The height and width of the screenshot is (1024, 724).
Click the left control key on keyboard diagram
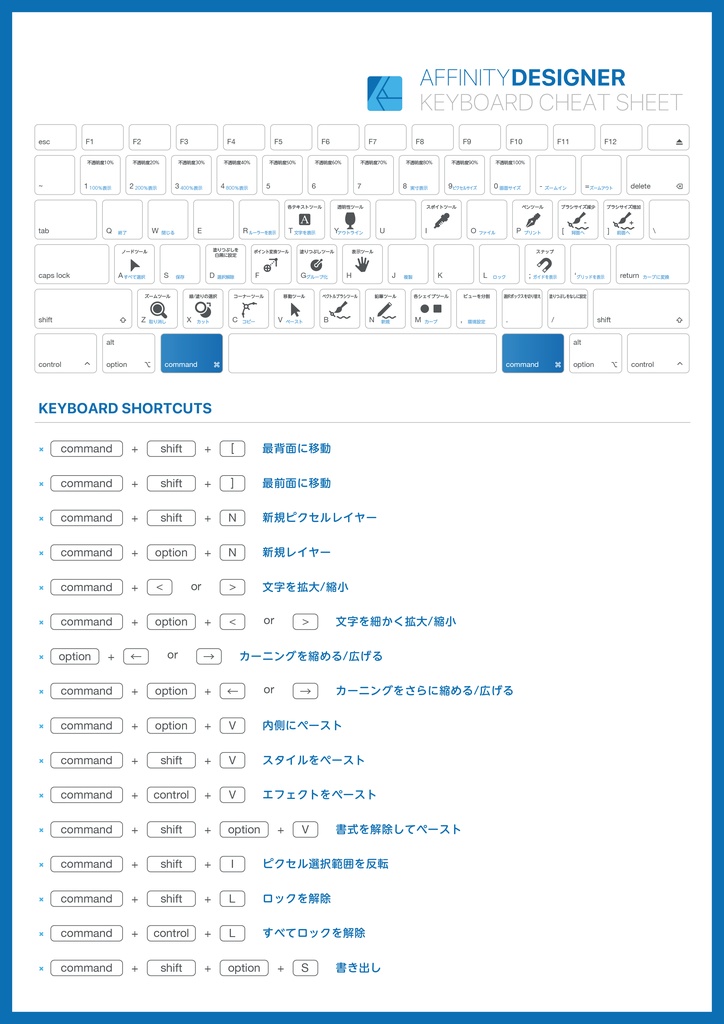65,353
